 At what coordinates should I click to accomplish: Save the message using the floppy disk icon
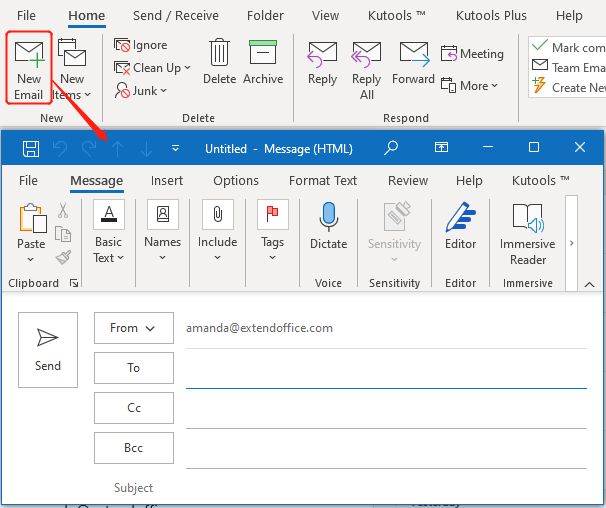click(x=31, y=148)
